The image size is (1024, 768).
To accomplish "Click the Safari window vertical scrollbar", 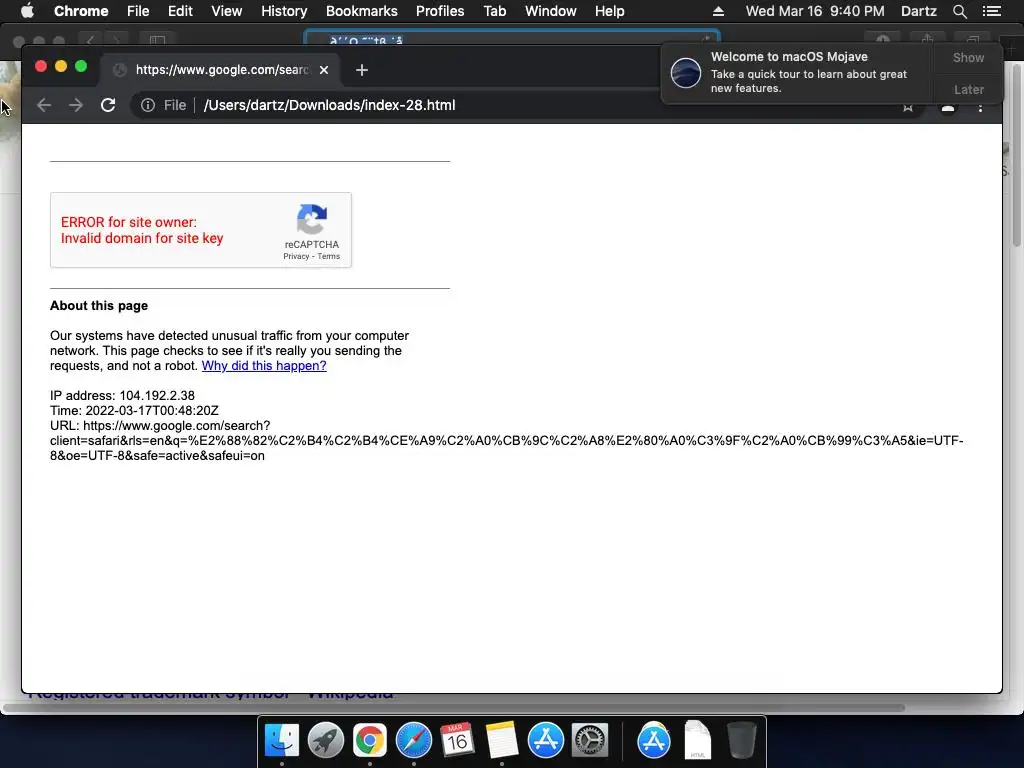I will click(1017, 153).
